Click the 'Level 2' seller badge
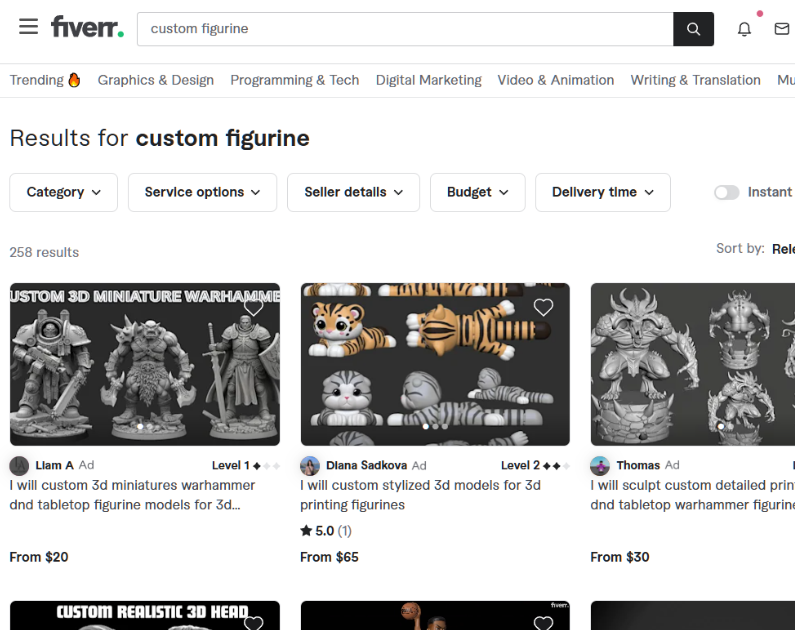The height and width of the screenshot is (630, 795). (535, 465)
